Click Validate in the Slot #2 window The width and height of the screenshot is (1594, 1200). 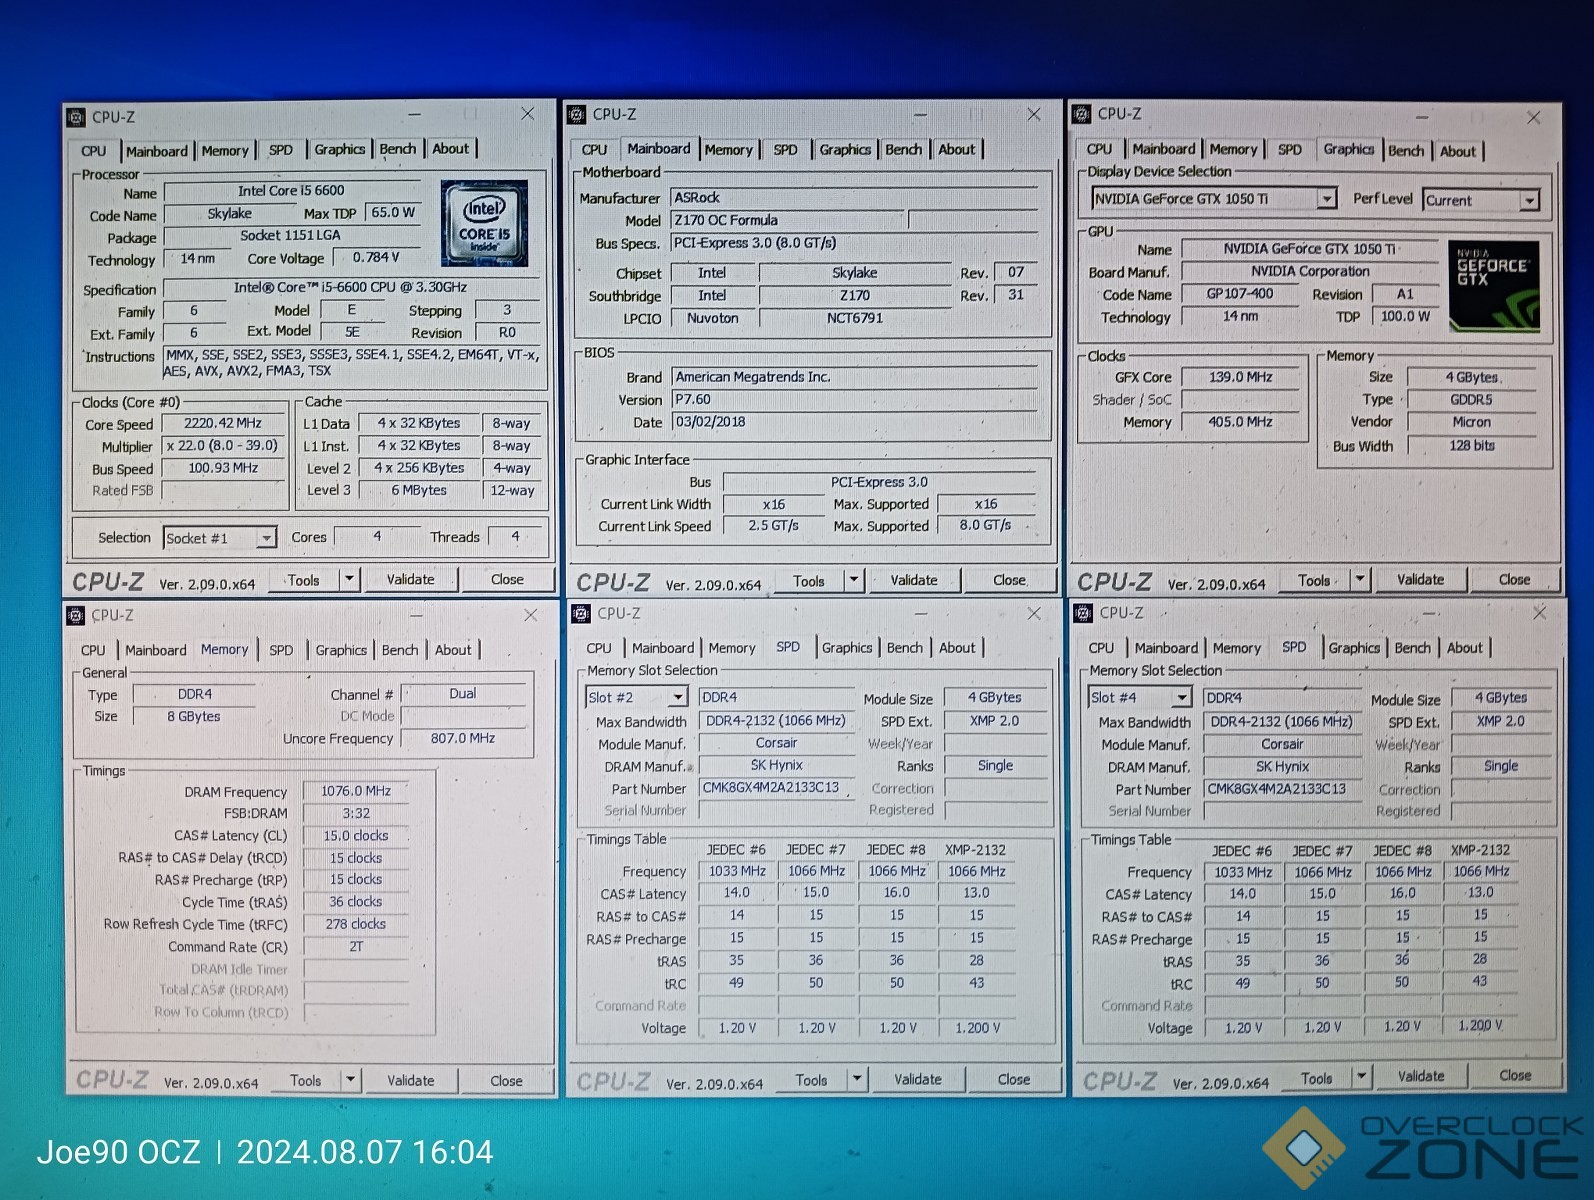pyautogui.click(x=917, y=1079)
